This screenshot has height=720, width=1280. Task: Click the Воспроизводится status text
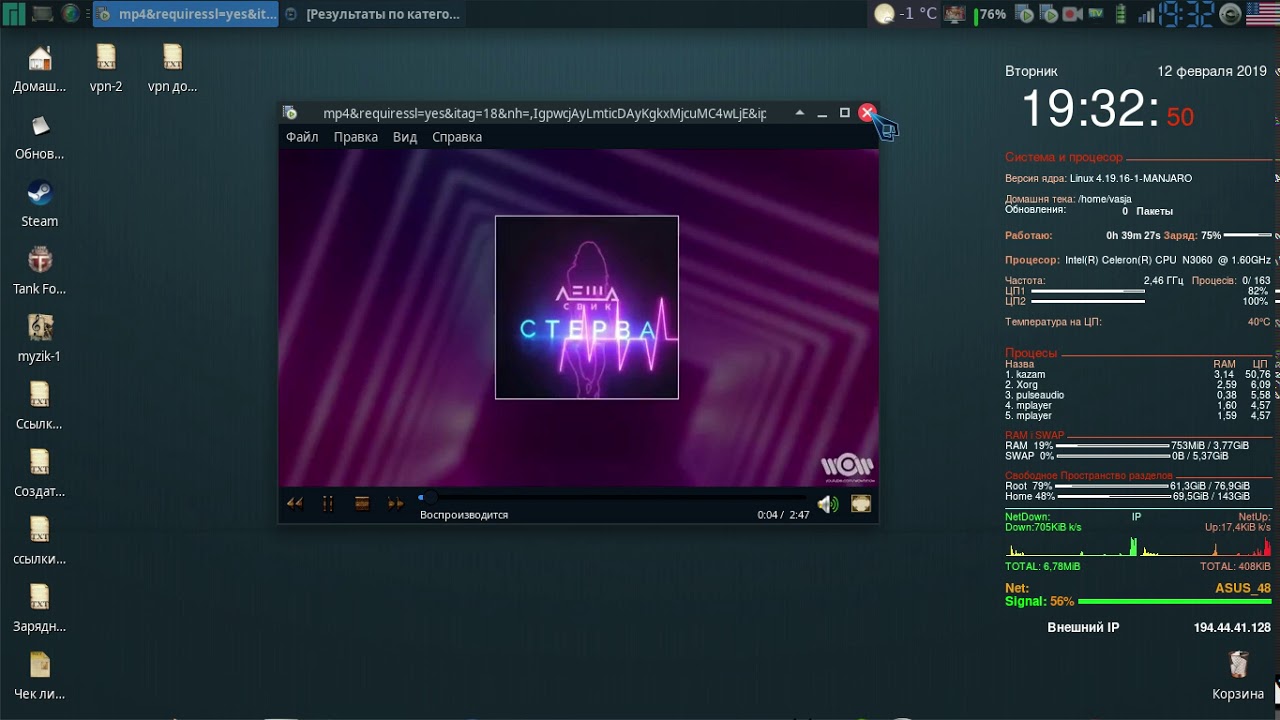(464, 515)
